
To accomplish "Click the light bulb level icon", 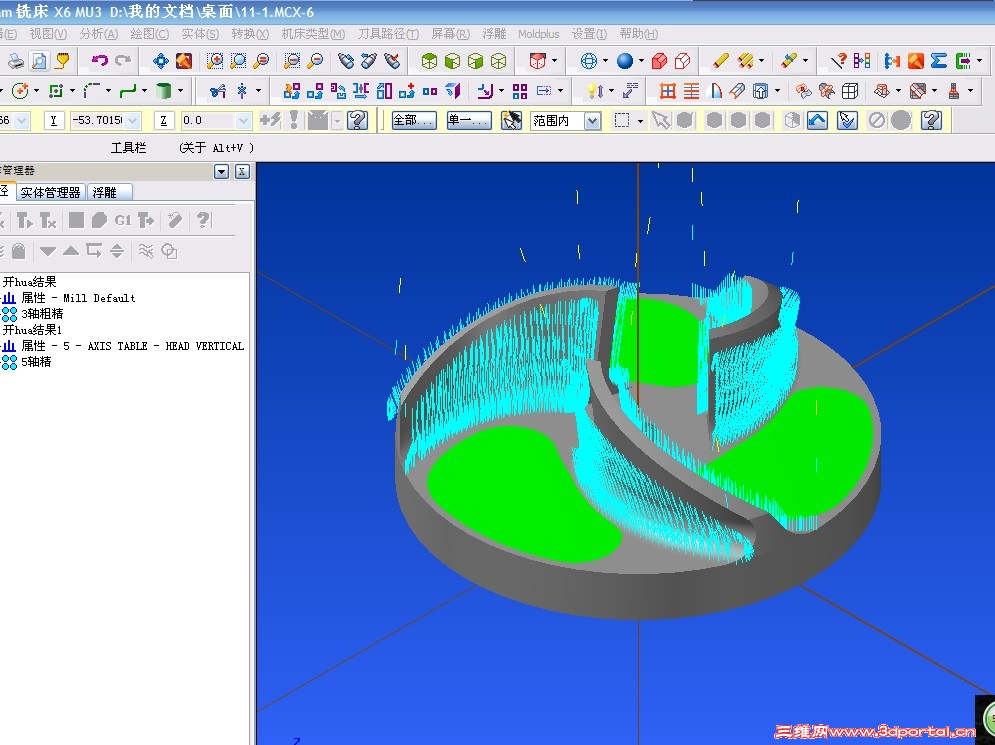I will click(595, 91).
